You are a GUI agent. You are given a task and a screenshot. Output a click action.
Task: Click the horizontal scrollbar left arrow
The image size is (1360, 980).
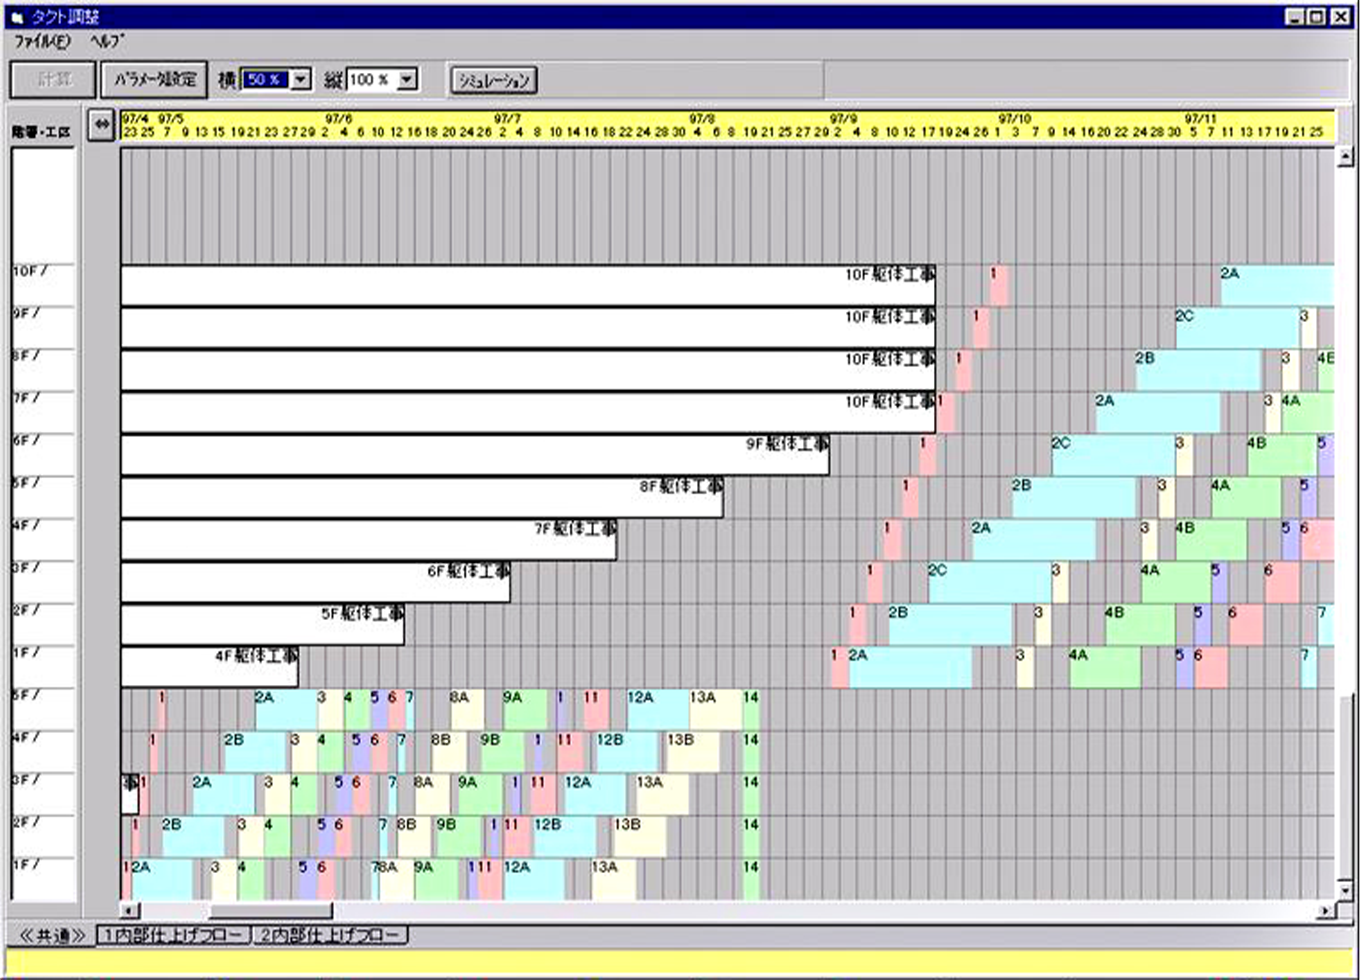(130, 910)
